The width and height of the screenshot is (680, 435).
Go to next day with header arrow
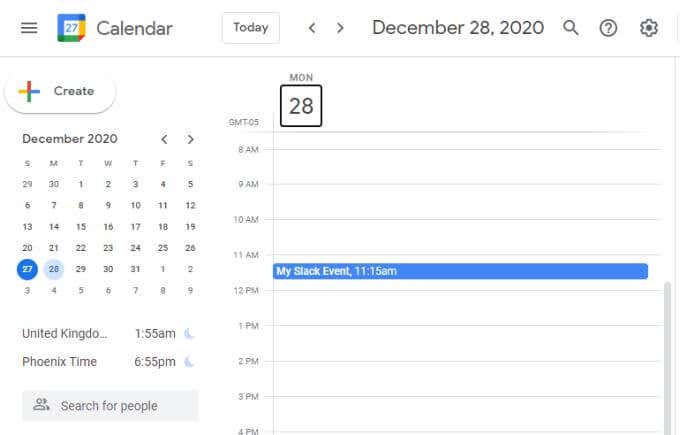tap(340, 28)
